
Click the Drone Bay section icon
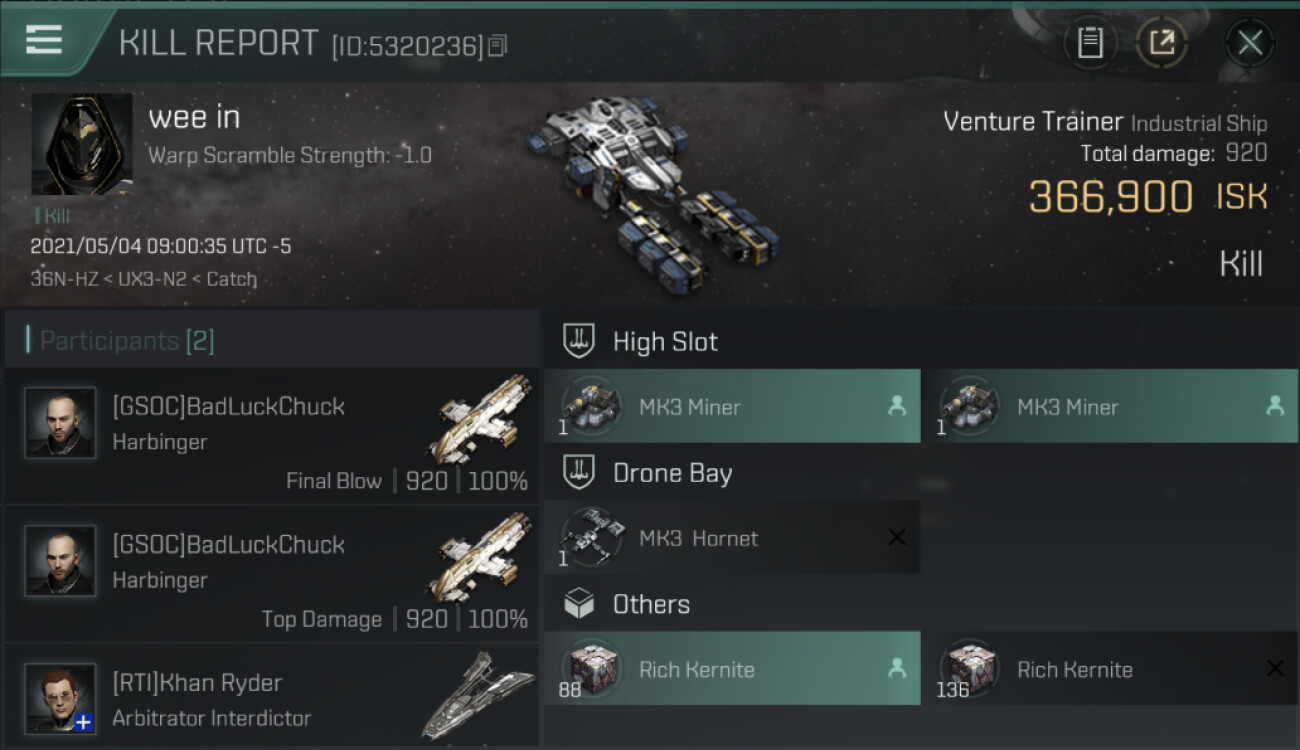click(x=579, y=472)
